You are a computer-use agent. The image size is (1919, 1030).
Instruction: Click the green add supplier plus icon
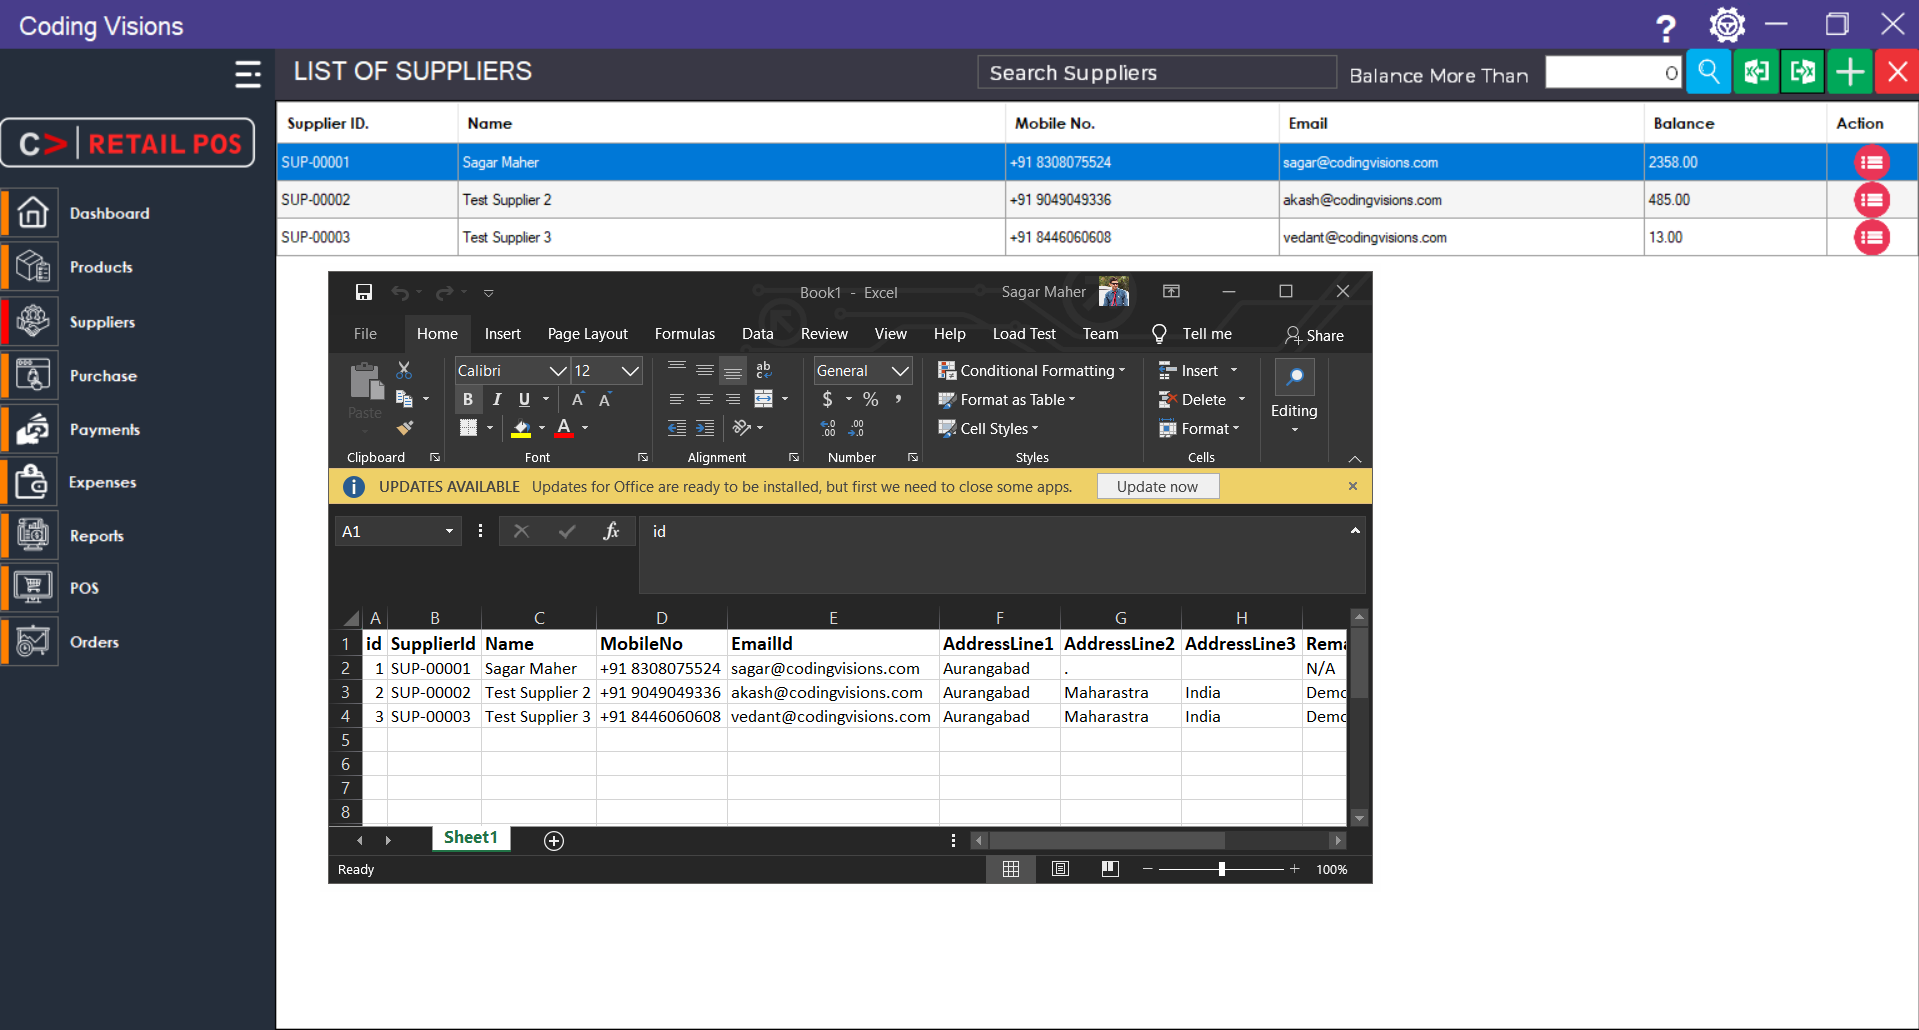pos(1850,72)
